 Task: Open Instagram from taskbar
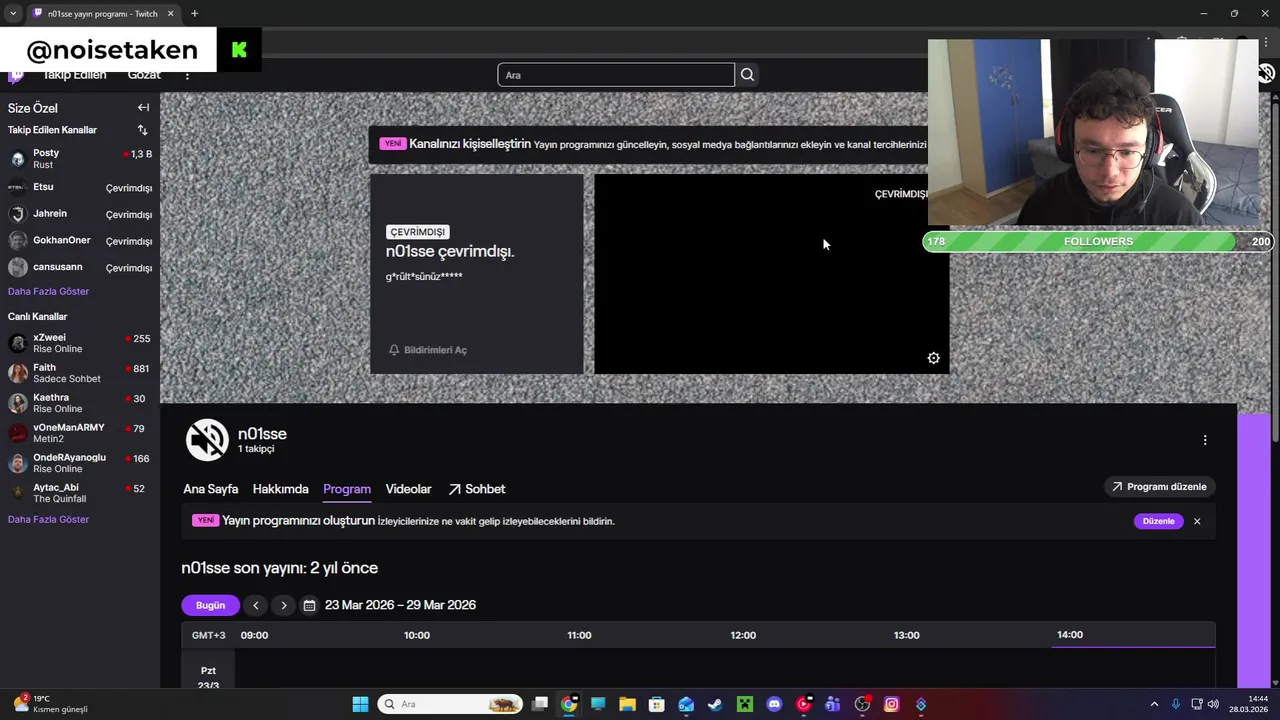coord(891,704)
